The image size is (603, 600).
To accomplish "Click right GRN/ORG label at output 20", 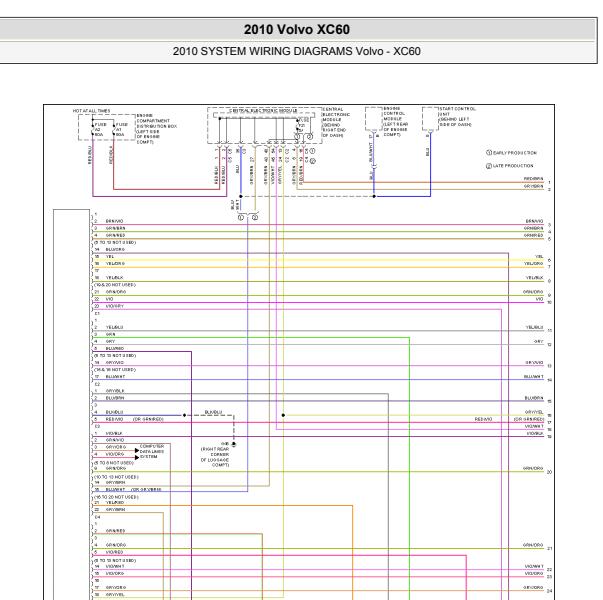I will [533, 468].
